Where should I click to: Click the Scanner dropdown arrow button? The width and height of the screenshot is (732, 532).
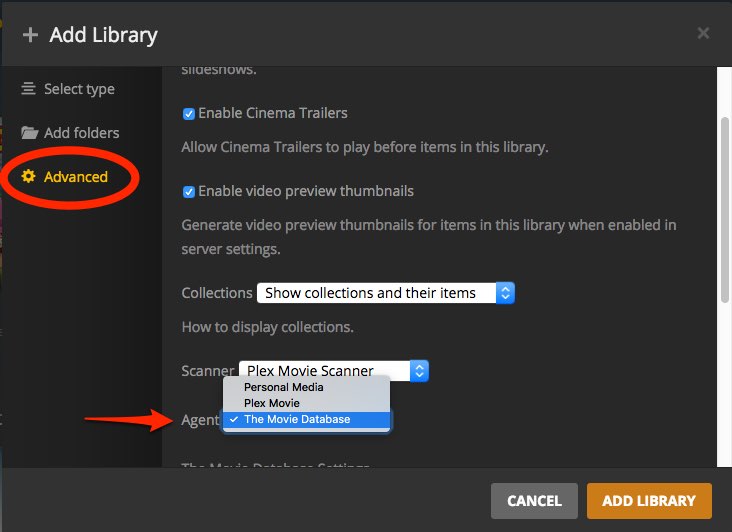(x=419, y=371)
